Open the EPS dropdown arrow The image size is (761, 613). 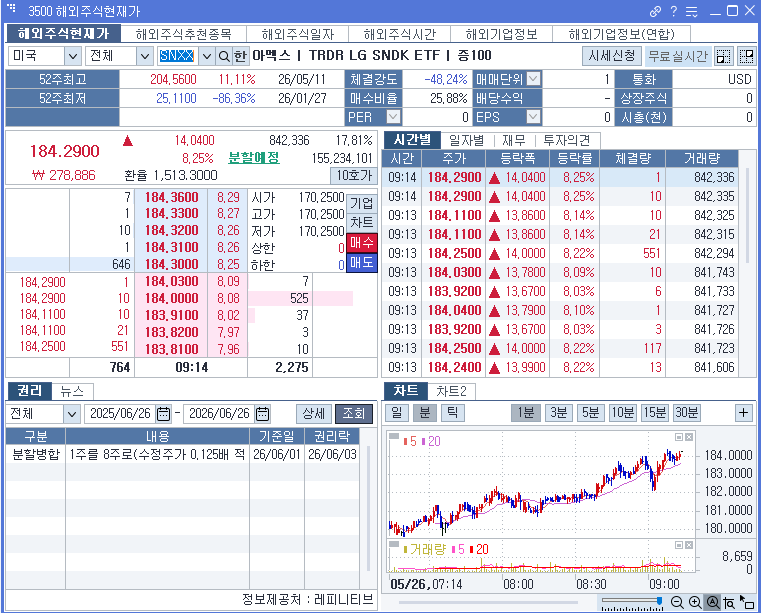tap(533, 117)
